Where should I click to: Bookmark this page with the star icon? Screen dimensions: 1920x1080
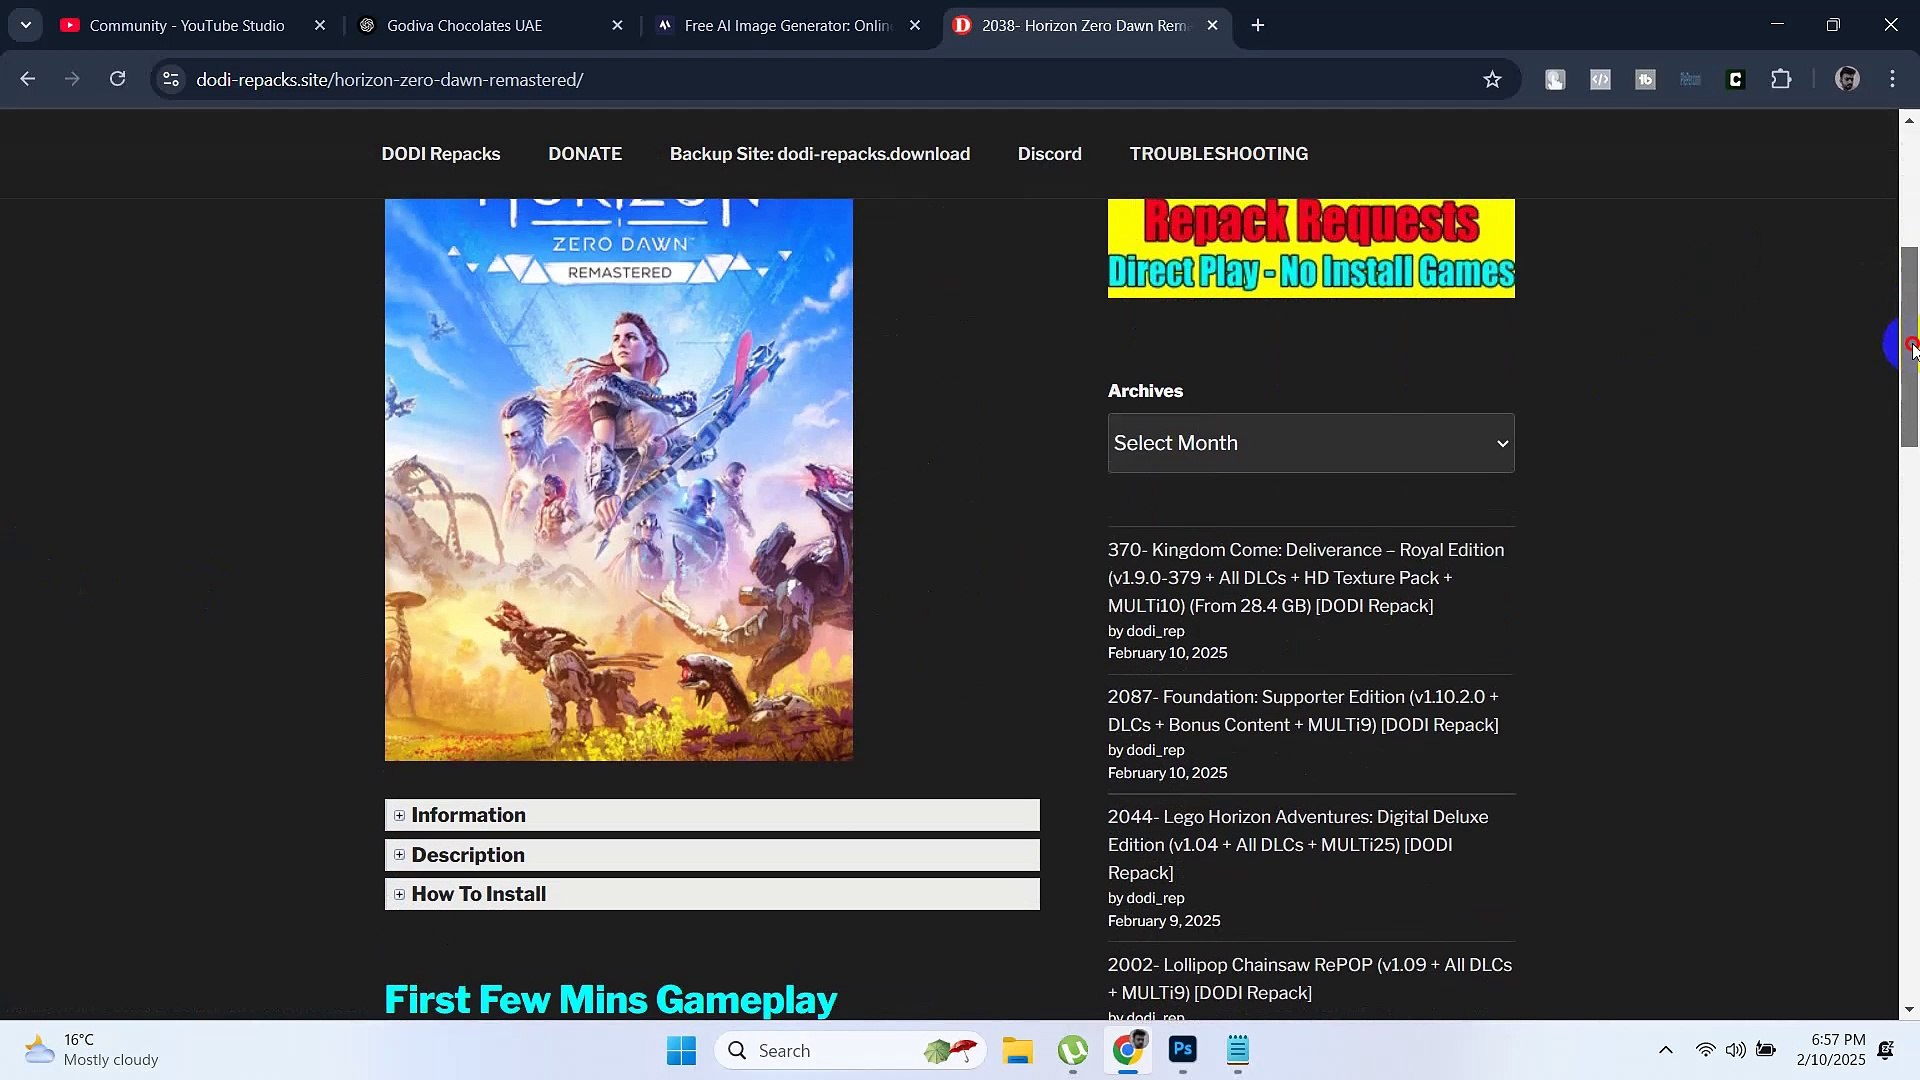[x=1492, y=80]
